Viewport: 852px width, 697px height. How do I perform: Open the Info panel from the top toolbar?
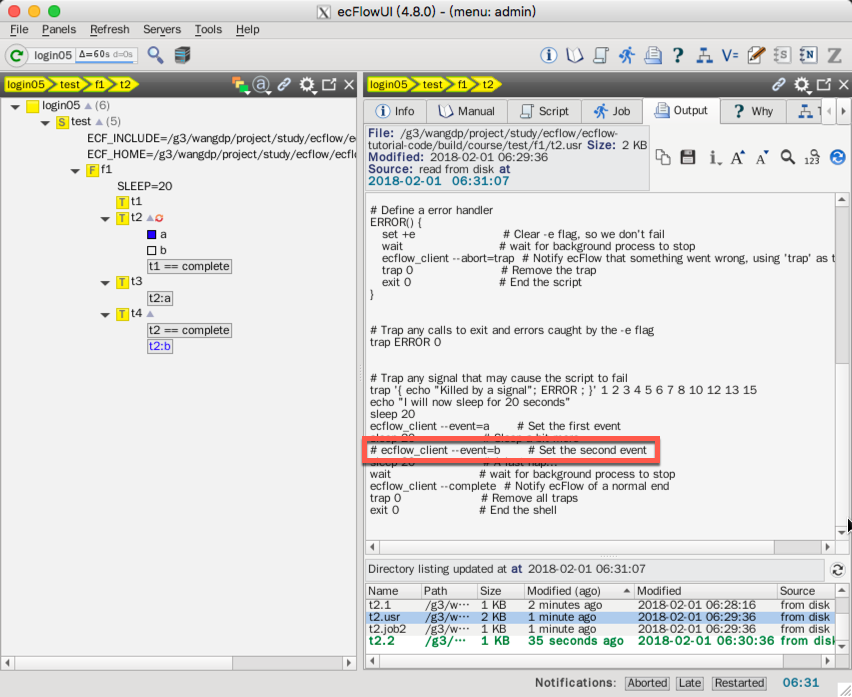click(x=548, y=55)
